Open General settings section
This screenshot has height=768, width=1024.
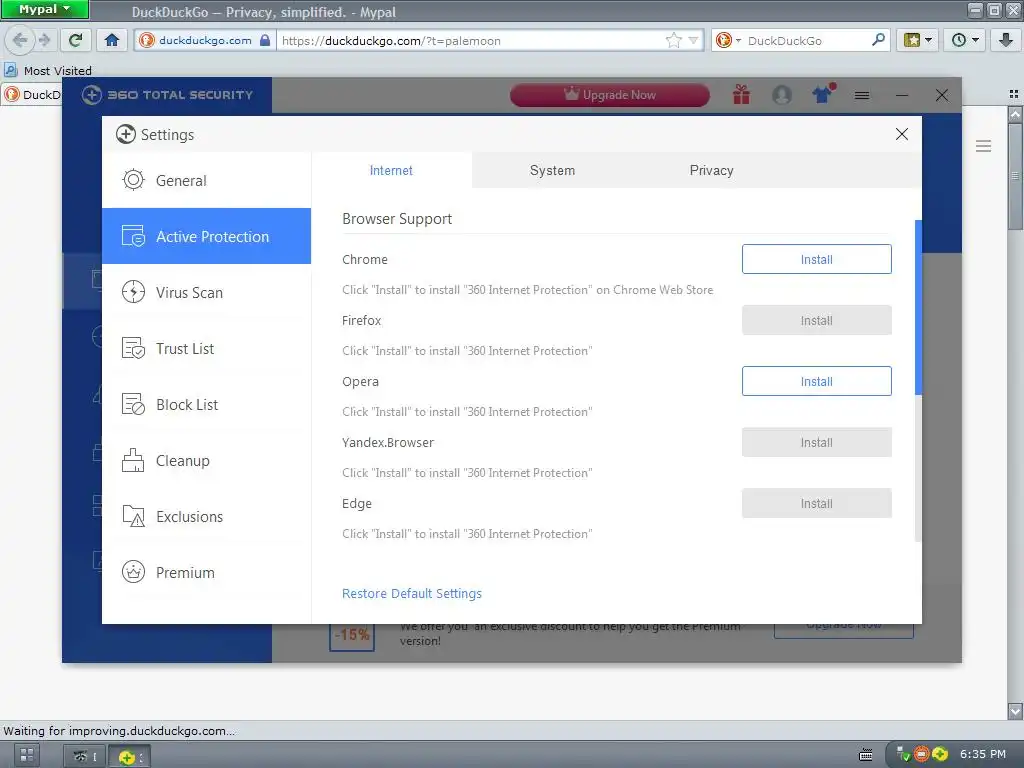point(206,180)
